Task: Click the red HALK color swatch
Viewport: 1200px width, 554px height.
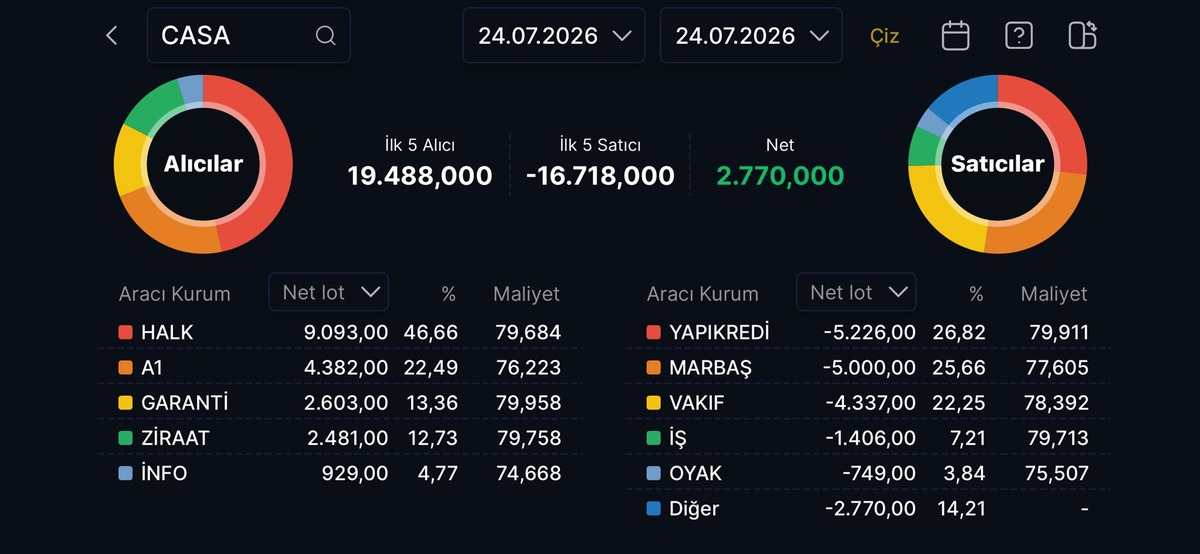Action: pyautogui.click(x=125, y=332)
